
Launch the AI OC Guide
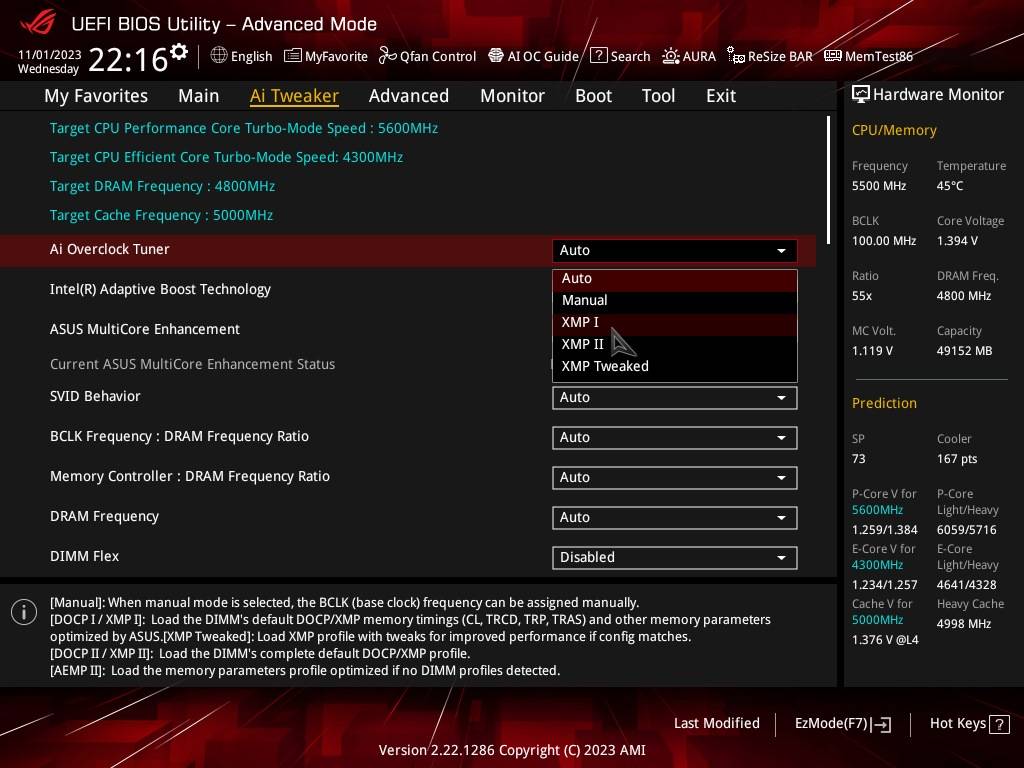[x=533, y=56]
